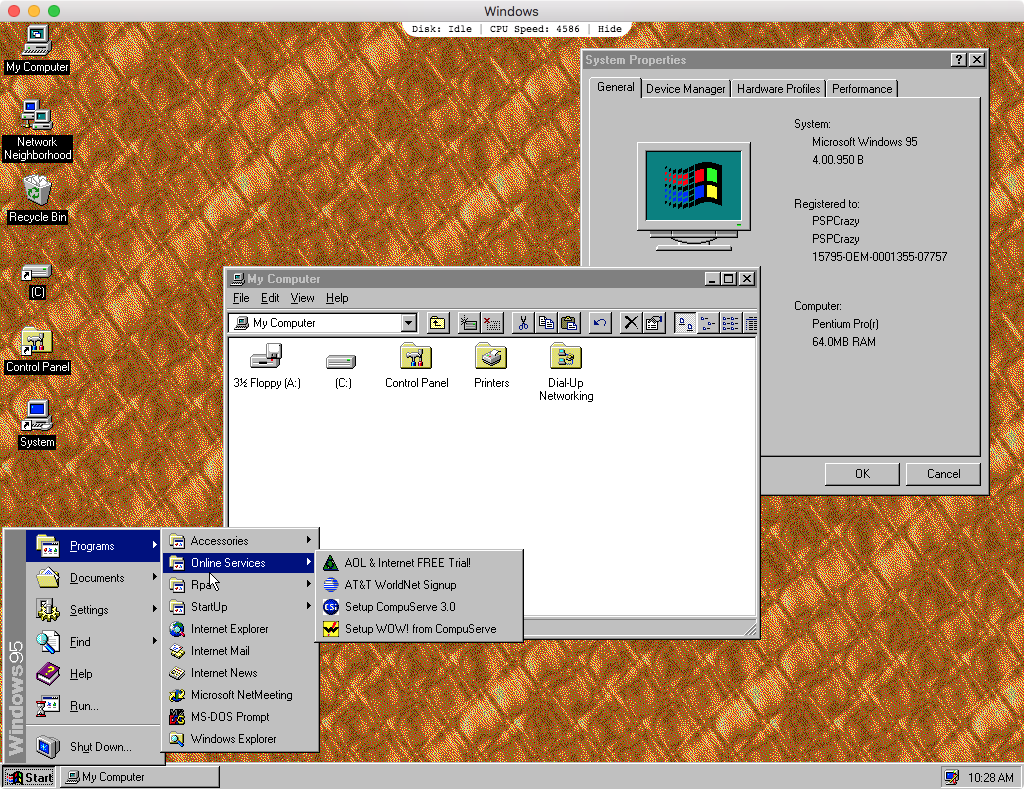Click the Undo toolbar icon

tap(600, 323)
